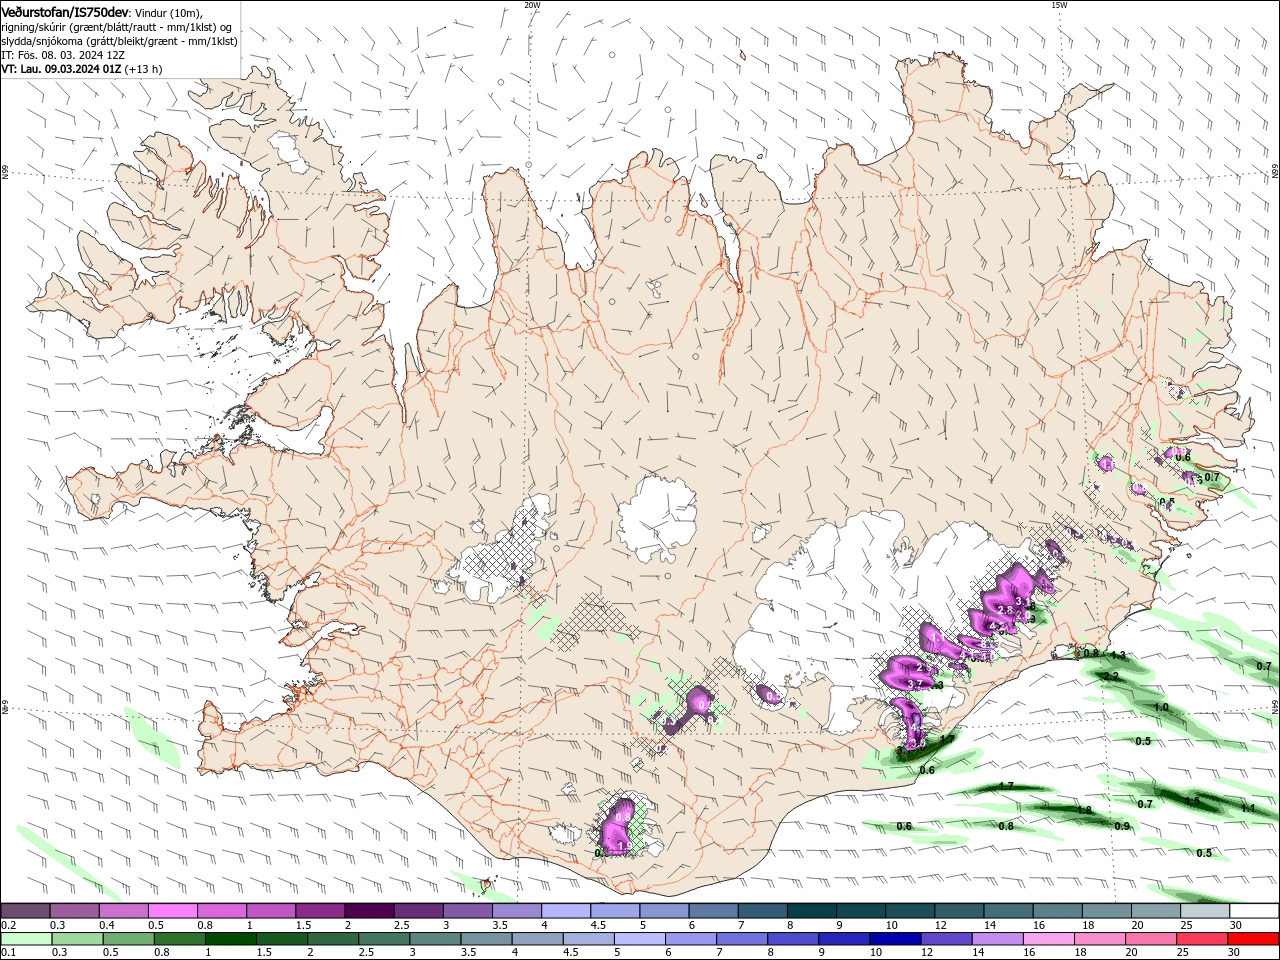Click the lower-row blue swatch starting at label 8

point(793,939)
